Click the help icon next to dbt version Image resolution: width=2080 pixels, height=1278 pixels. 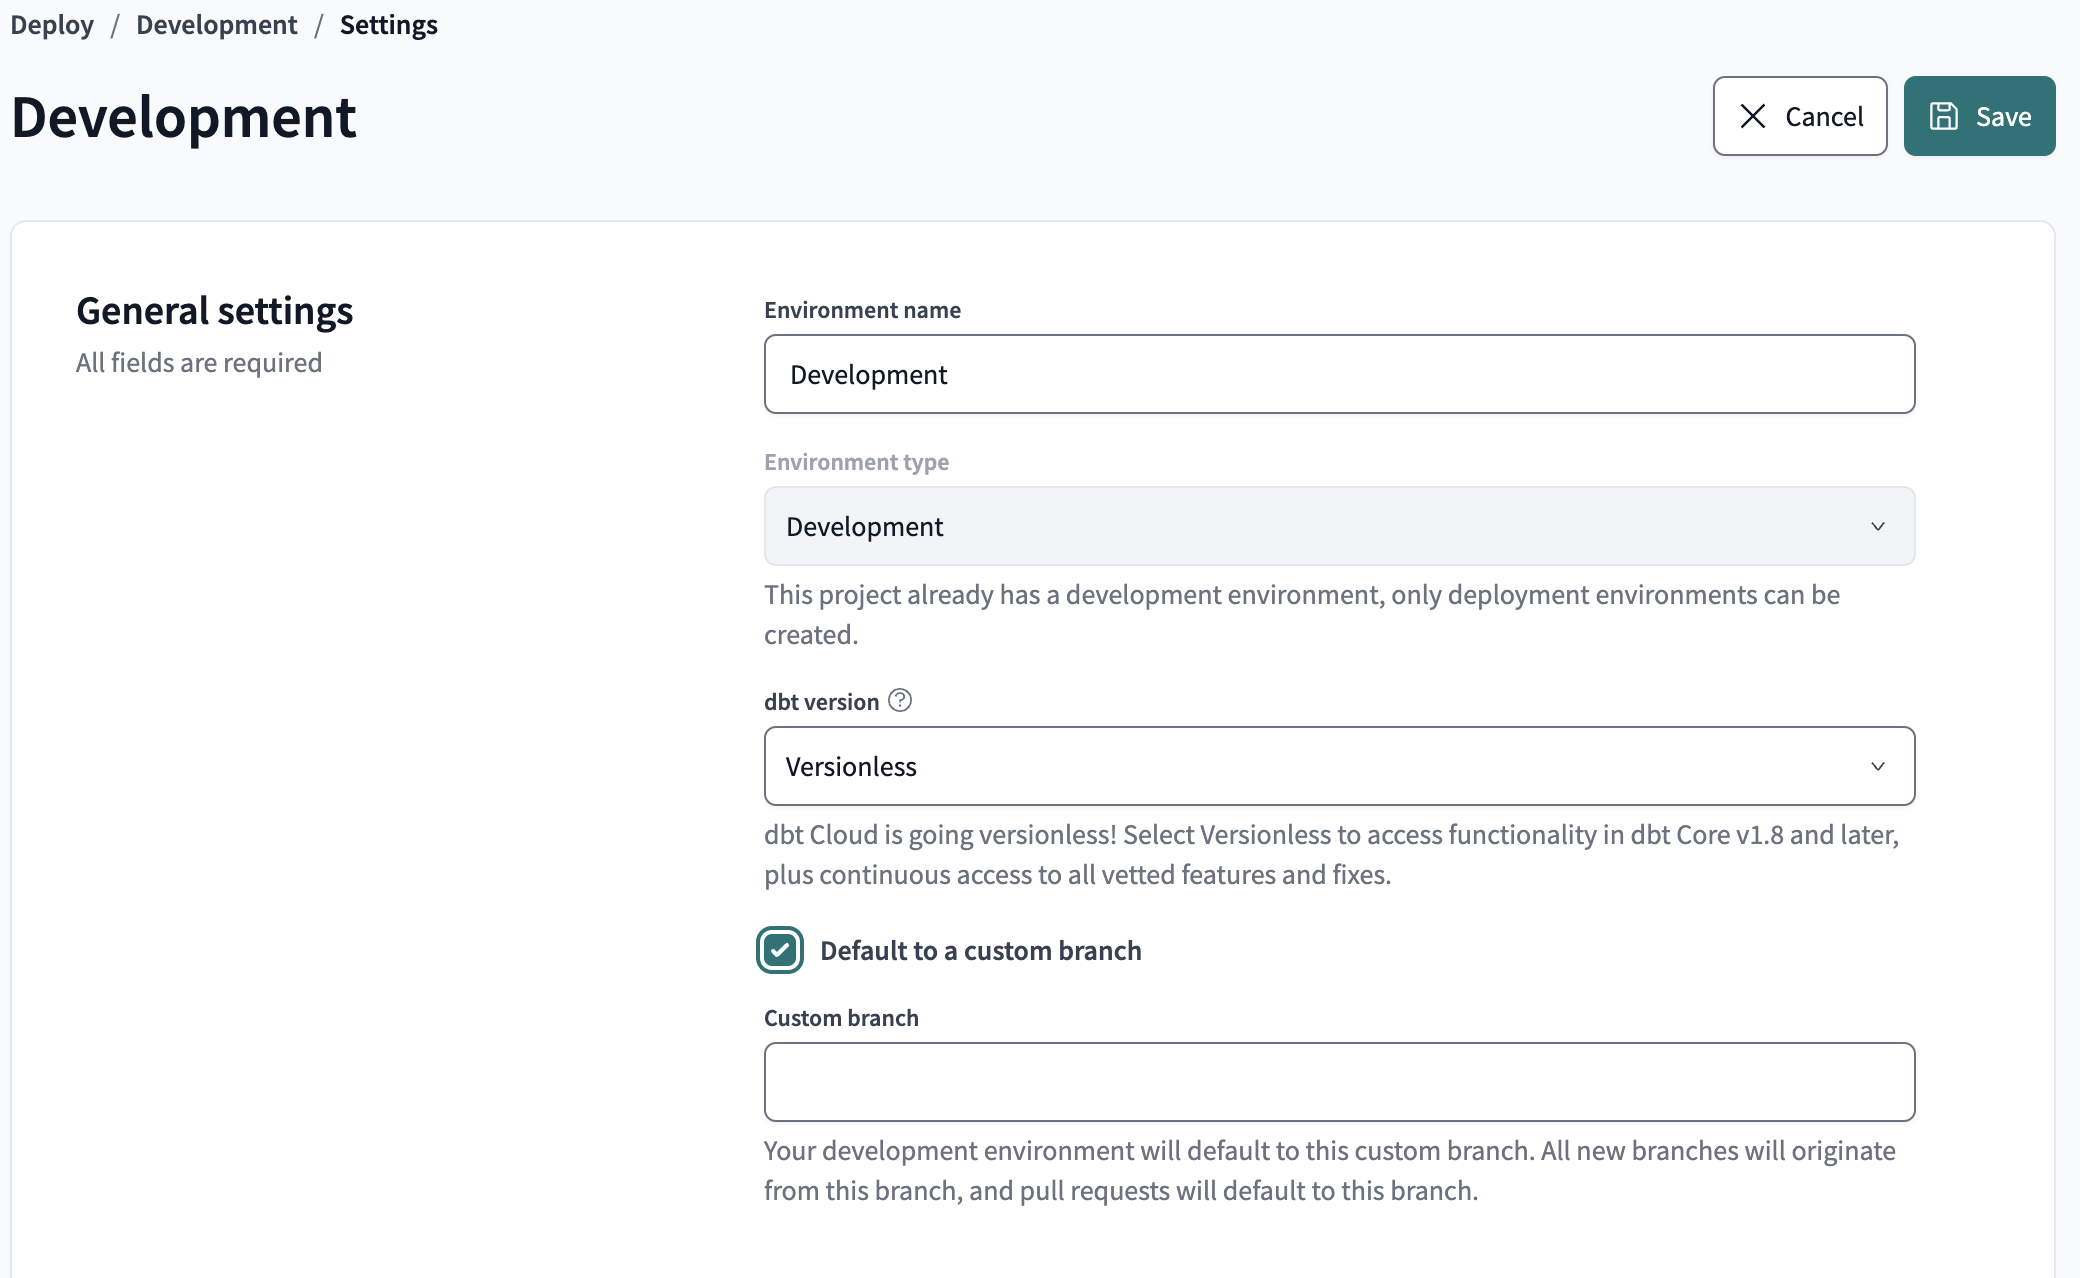click(899, 701)
